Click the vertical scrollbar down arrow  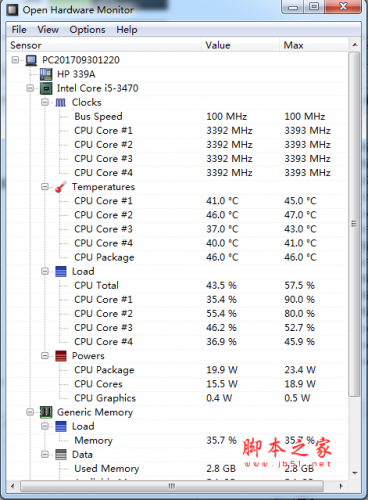[x=355, y=473]
